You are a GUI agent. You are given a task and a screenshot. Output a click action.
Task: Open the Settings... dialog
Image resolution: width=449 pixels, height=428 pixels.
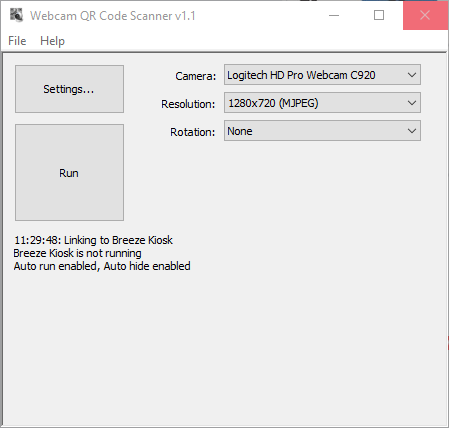[x=69, y=89]
